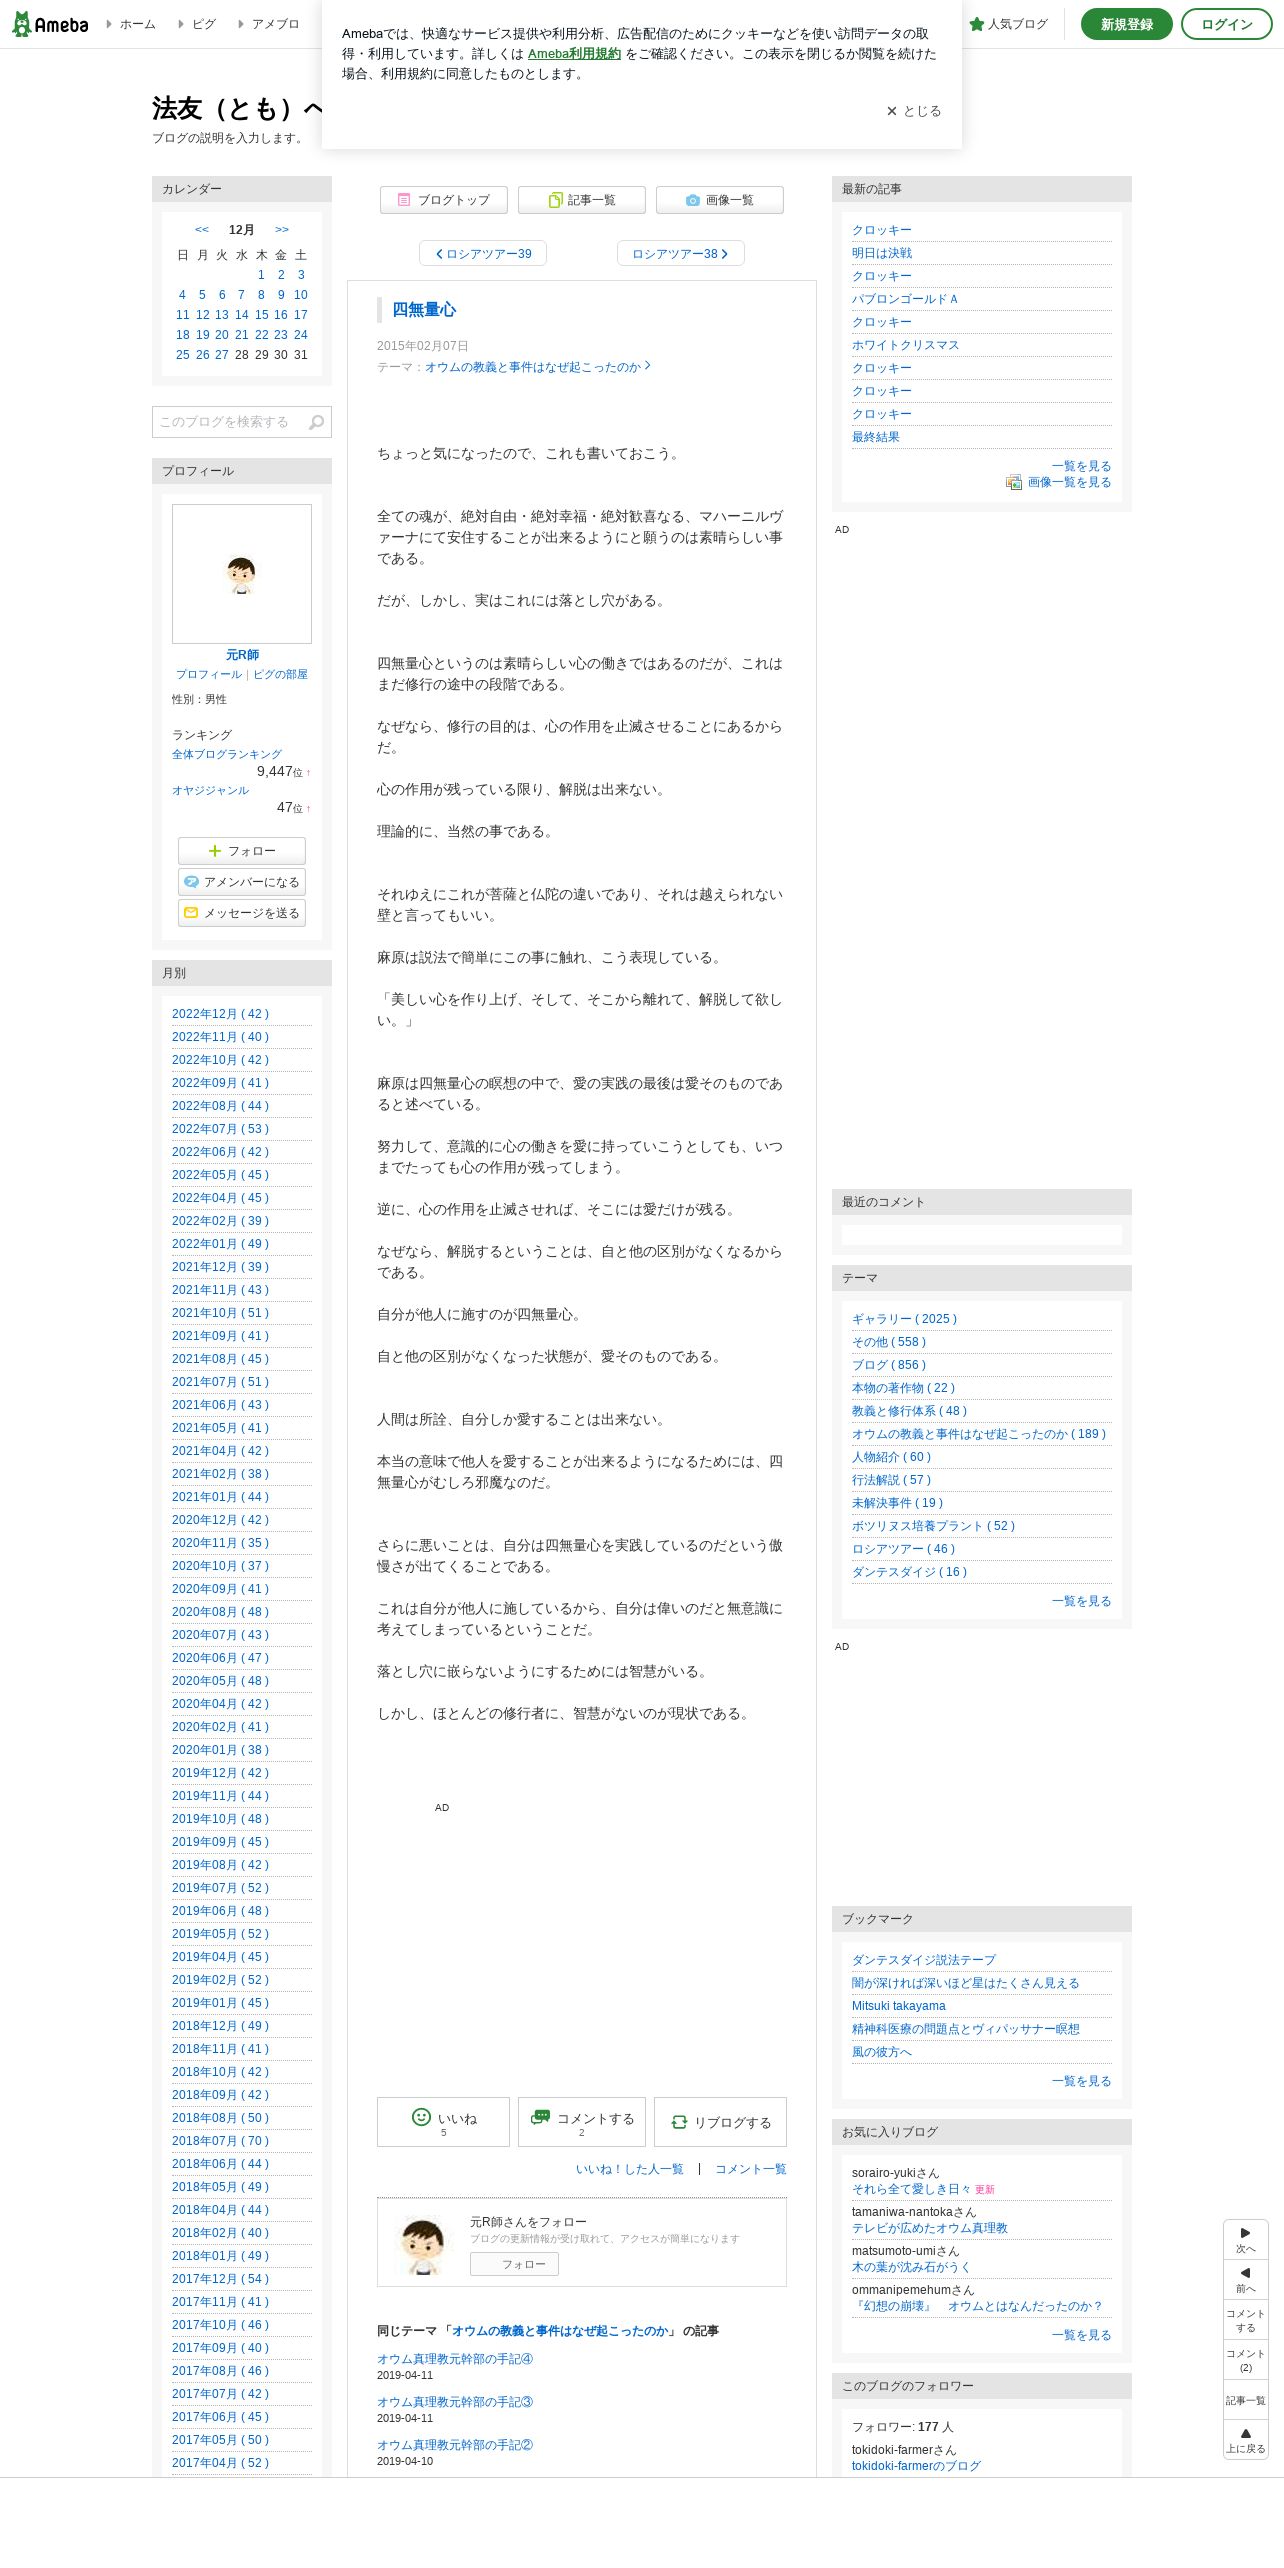The height and width of the screenshot is (2568, 1284).
Task: Open theme 未解決事件 ( 19 )
Action: tap(898, 1503)
